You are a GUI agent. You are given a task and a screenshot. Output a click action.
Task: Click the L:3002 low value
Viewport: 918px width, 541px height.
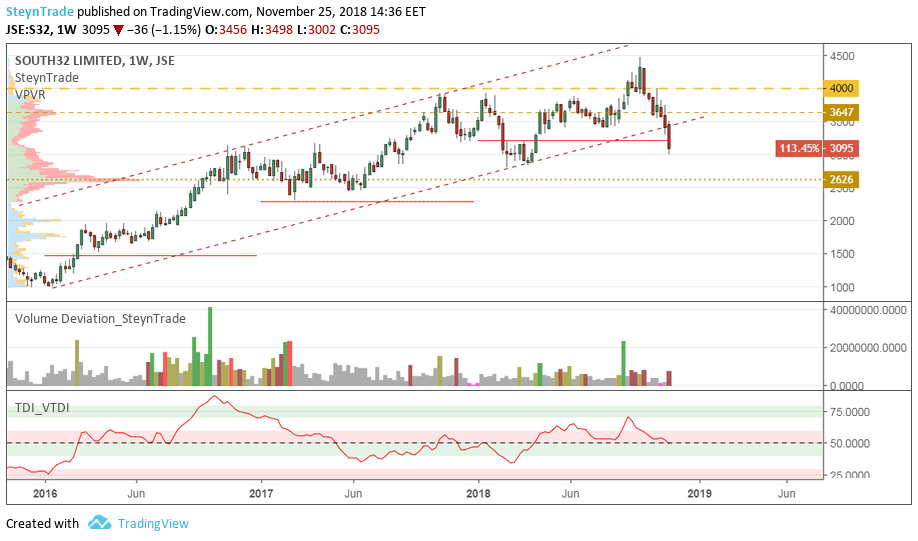coord(316,29)
